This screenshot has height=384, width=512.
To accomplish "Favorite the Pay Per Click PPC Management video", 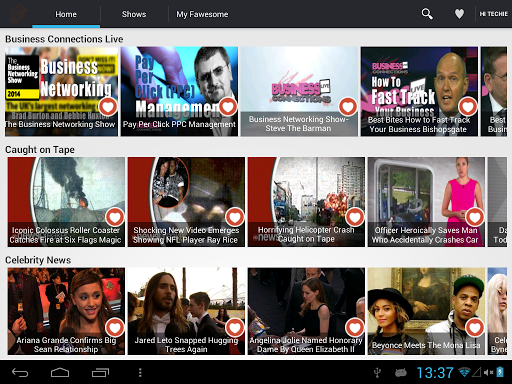I will coord(228,107).
